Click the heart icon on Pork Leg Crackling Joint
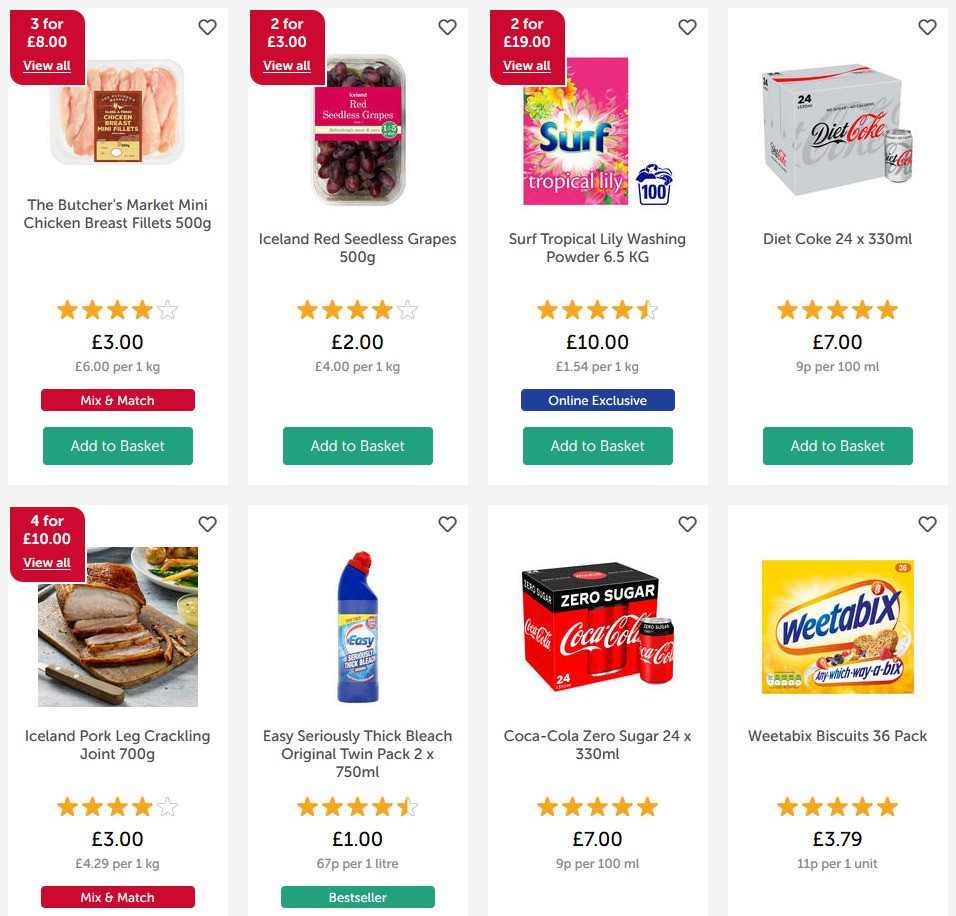Image resolution: width=956 pixels, height=916 pixels. coord(207,524)
